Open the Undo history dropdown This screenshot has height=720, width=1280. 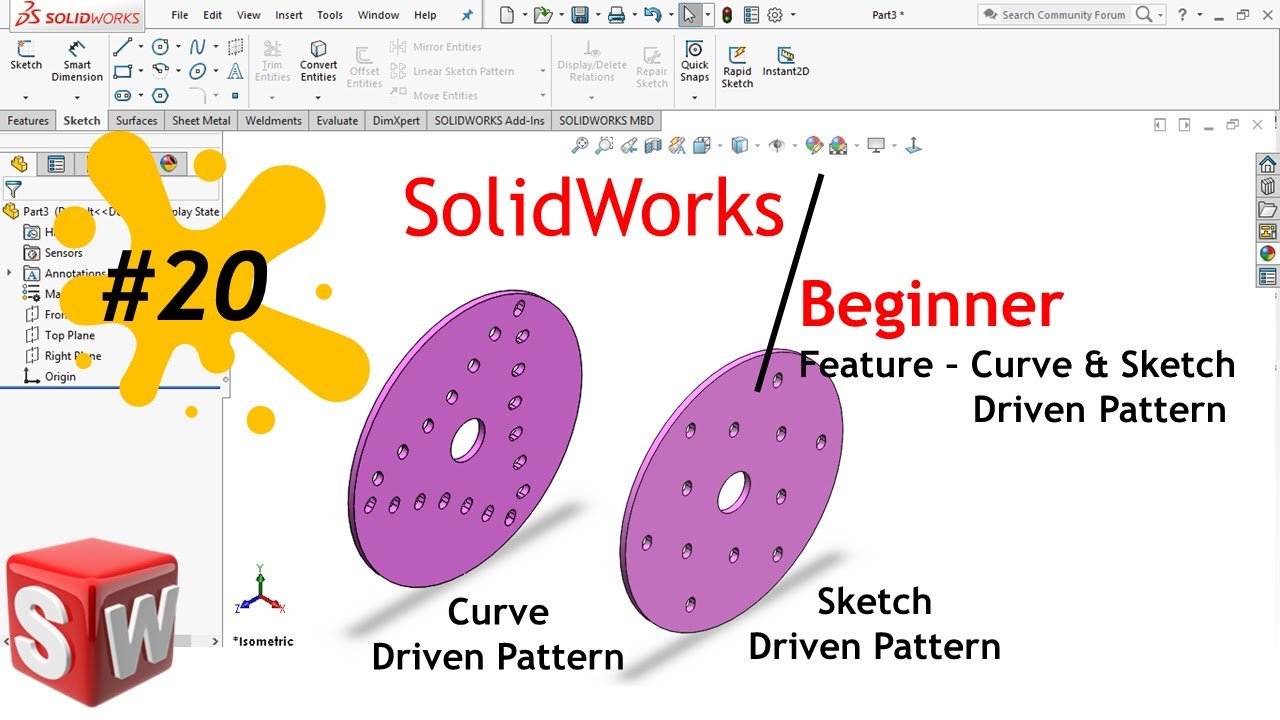[669, 15]
